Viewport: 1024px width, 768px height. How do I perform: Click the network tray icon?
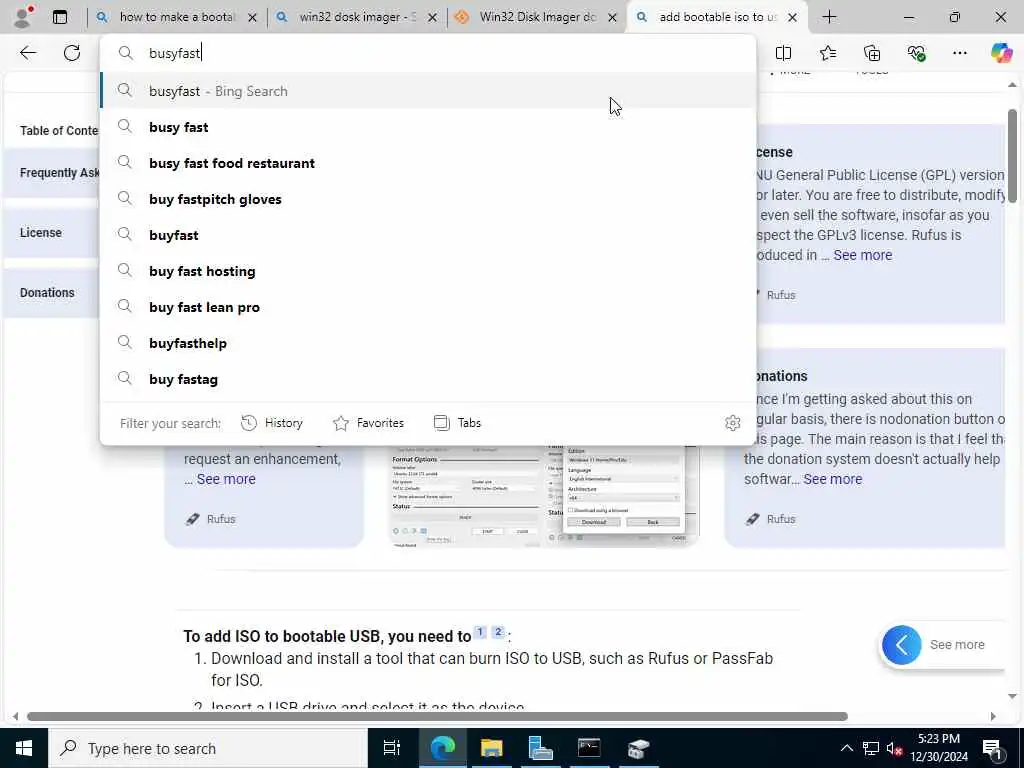871,748
